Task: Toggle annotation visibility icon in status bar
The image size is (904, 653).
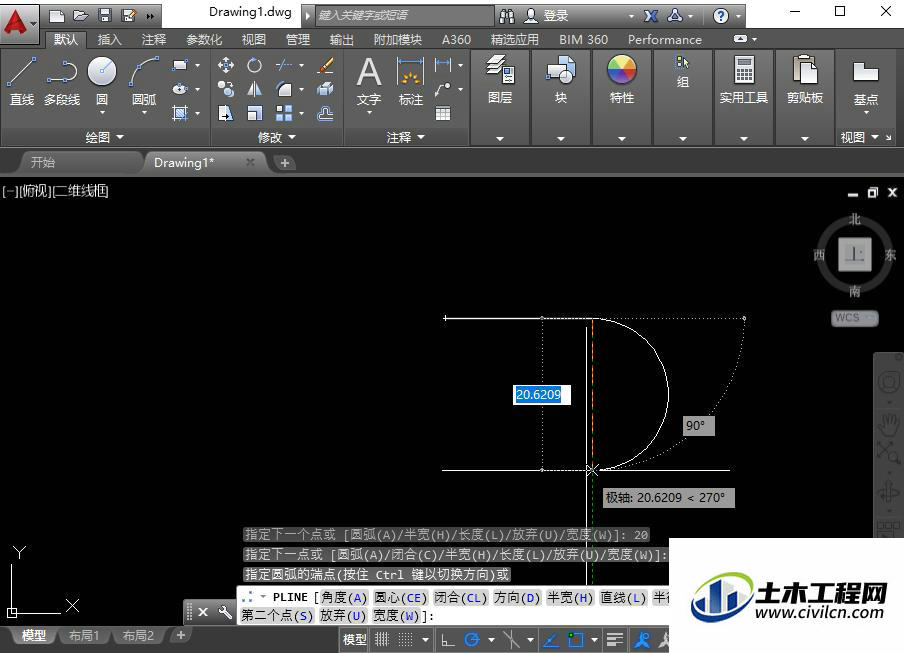Action: point(642,639)
